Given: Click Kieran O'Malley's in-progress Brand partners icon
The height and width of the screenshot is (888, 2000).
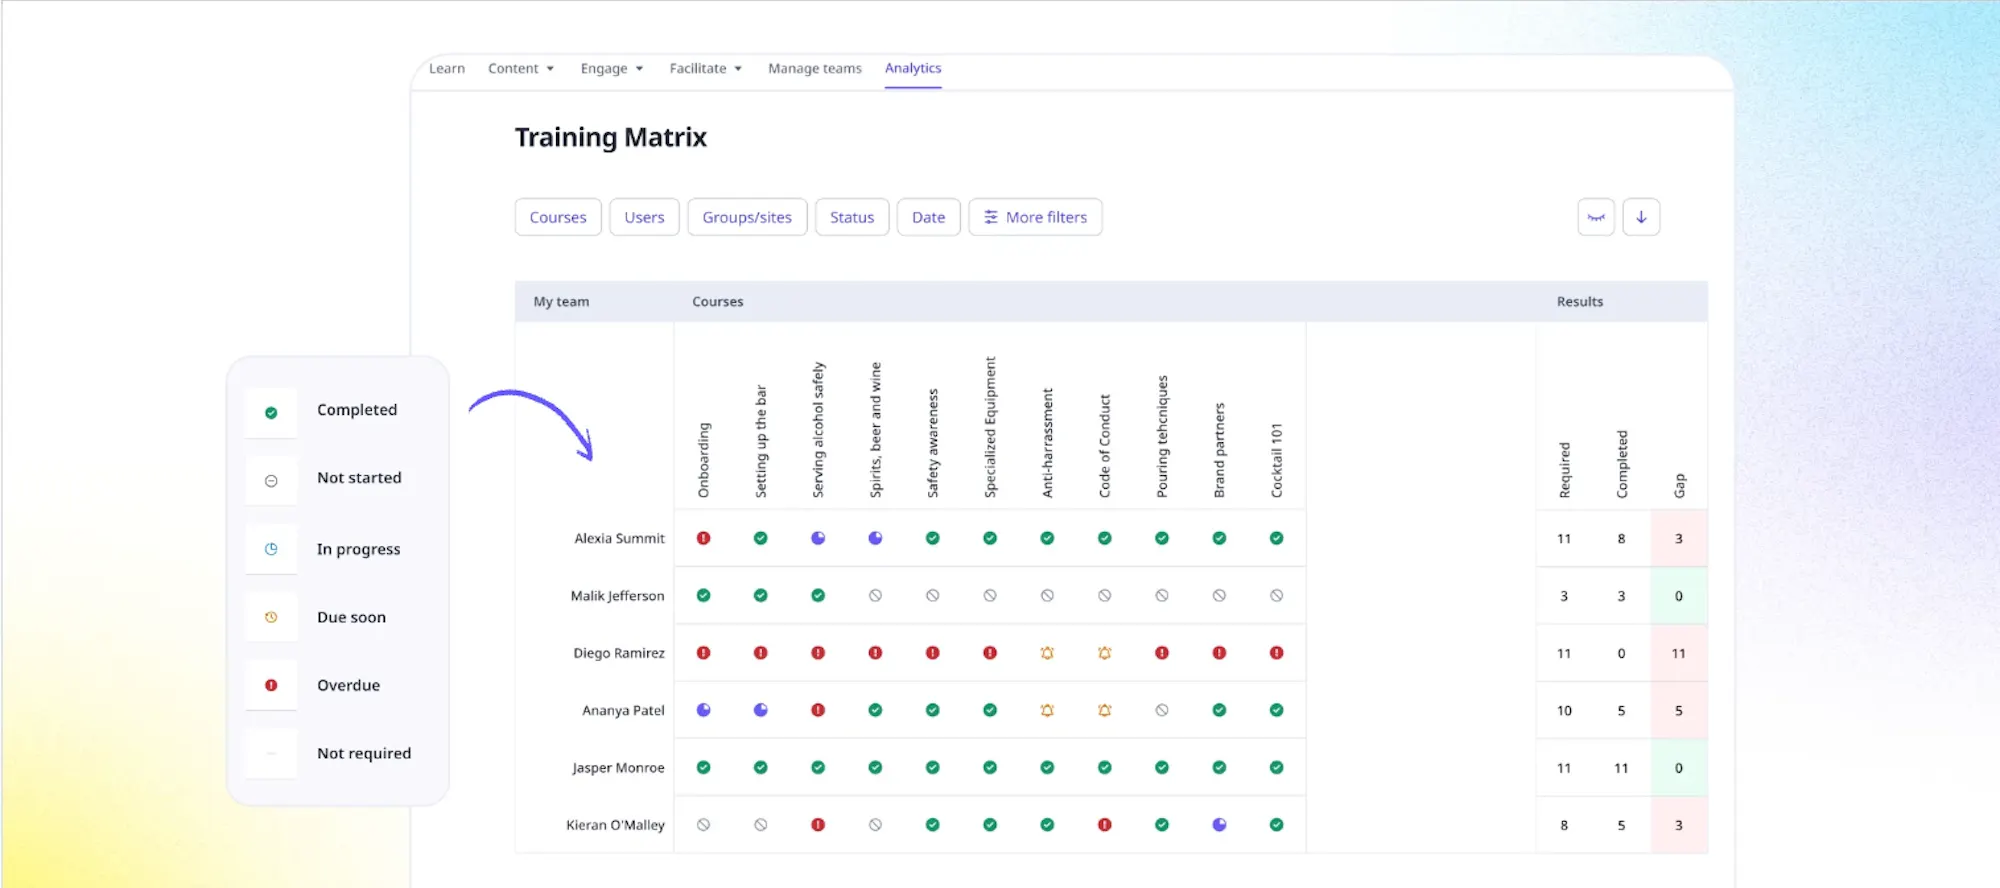Looking at the screenshot, I should pyautogui.click(x=1219, y=825).
